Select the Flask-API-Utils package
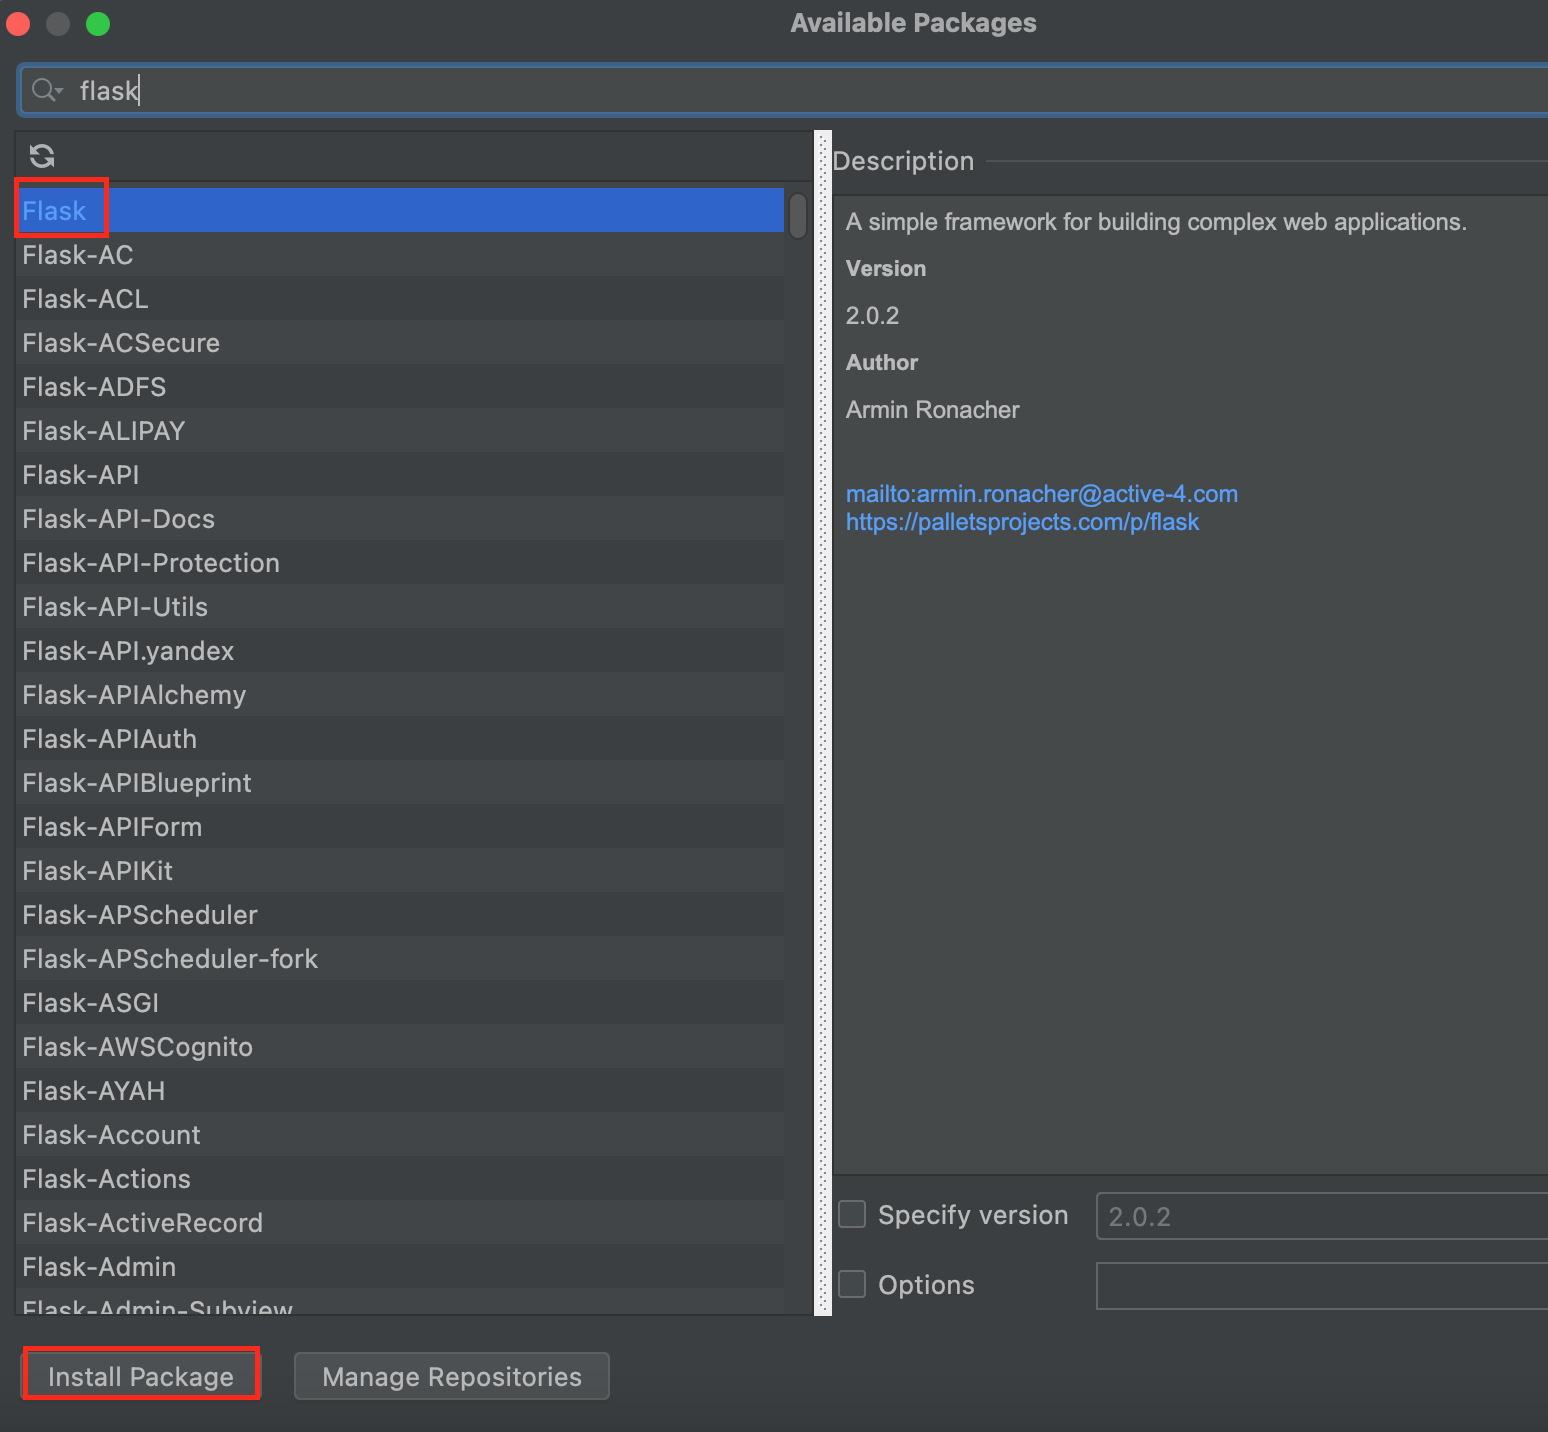The image size is (1548, 1432). pyautogui.click(x=400, y=607)
